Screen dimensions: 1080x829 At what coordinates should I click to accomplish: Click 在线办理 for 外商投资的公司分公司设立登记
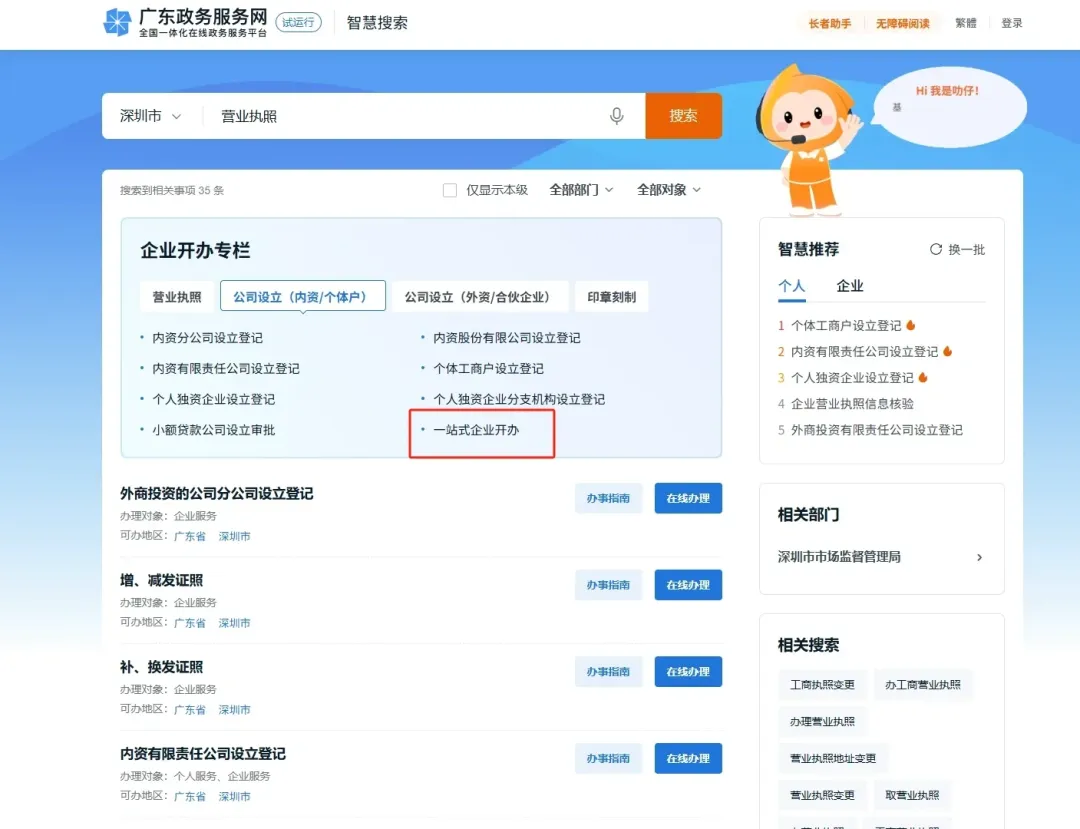pyautogui.click(x=688, y=498)
